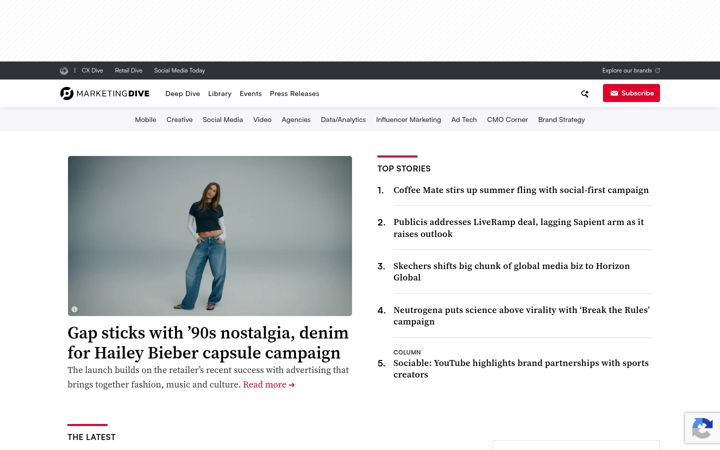The image size is (720, 450).
Task: Open Press Releases in main navigation
Action: coord(294,94)
